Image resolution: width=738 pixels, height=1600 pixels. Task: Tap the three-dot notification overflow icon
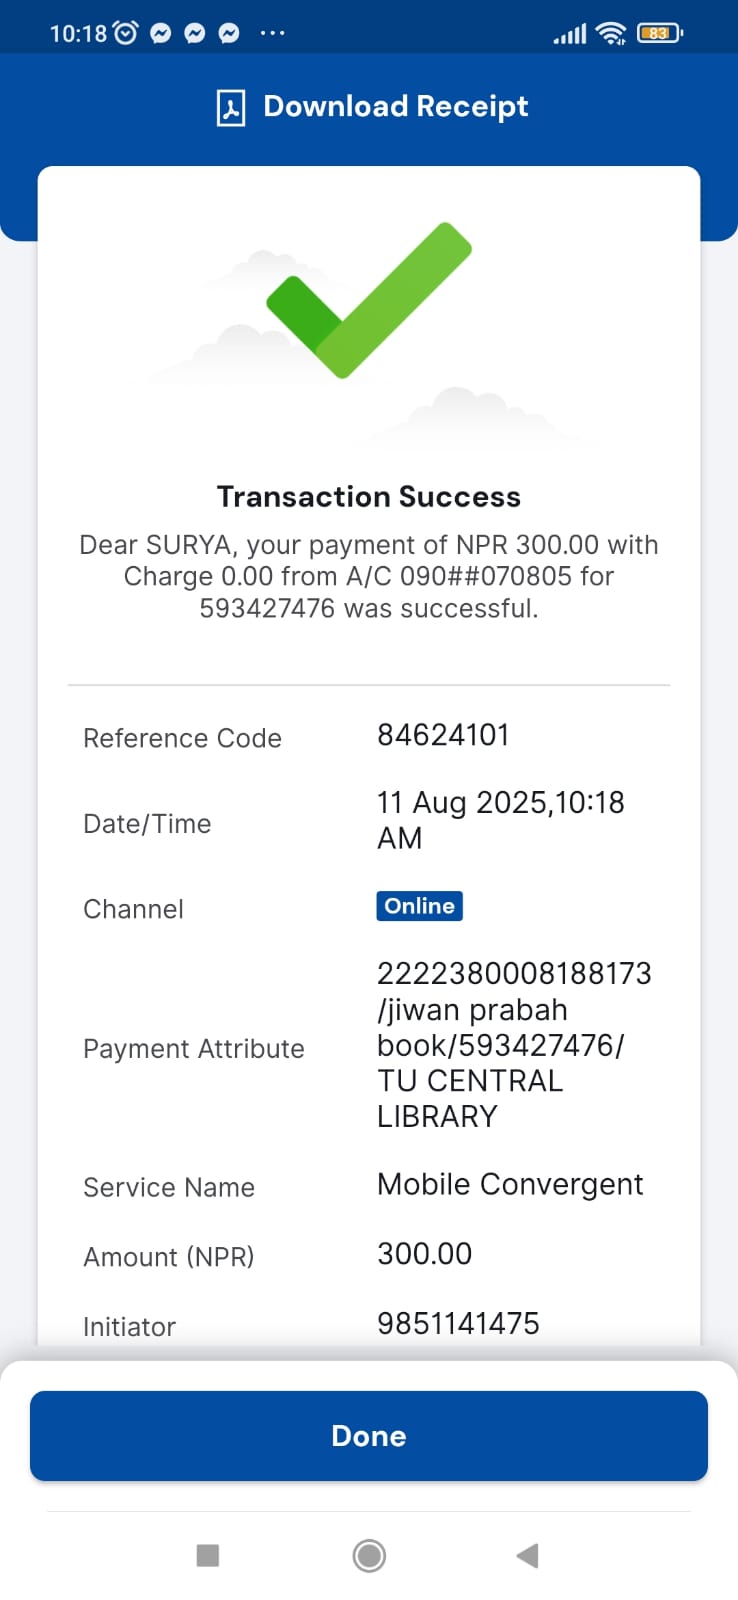tap(272, 33)
